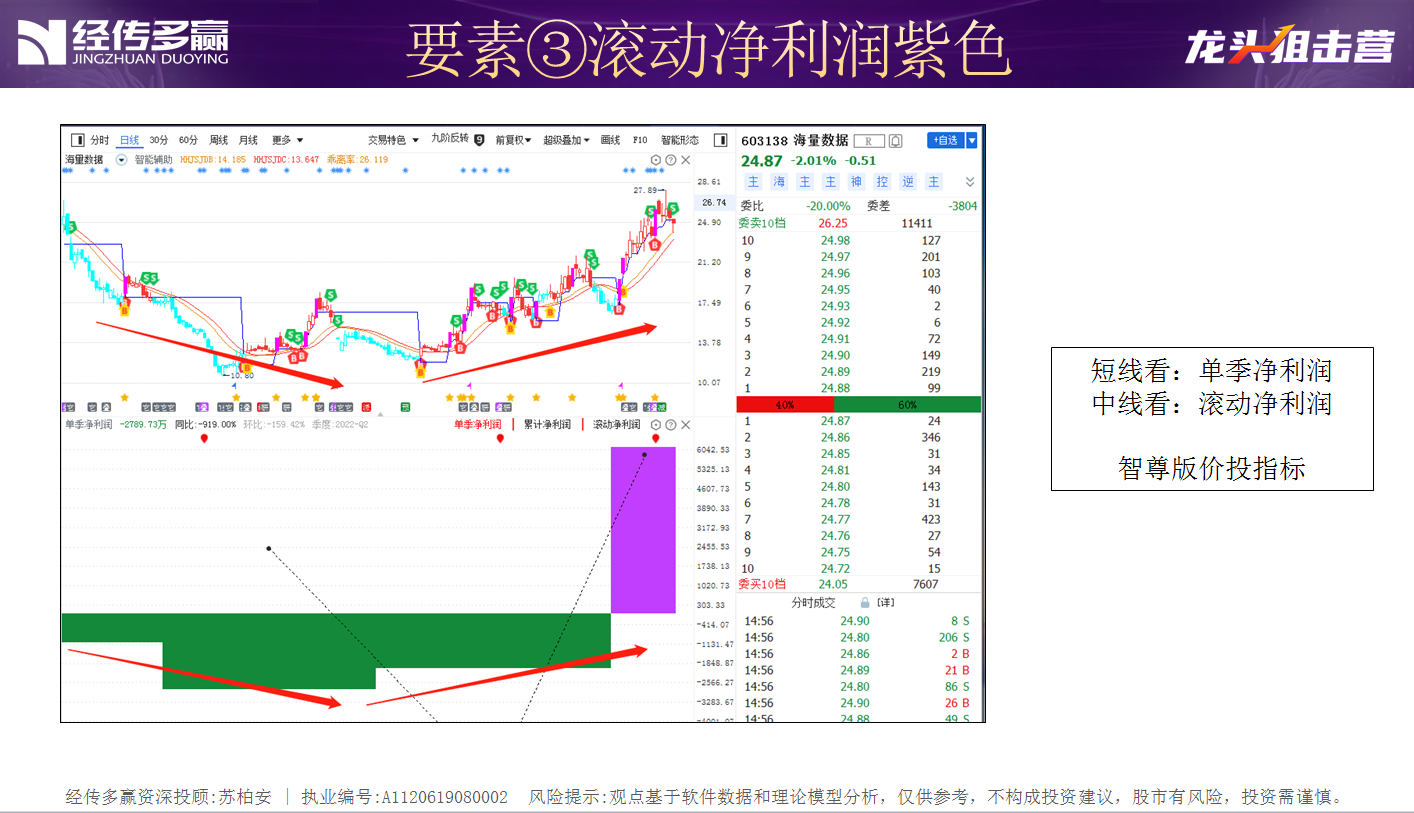Click the 神 tag in signal row
Image resolution: width=1414 pixels, height=813 pixels.
[856, 181]
